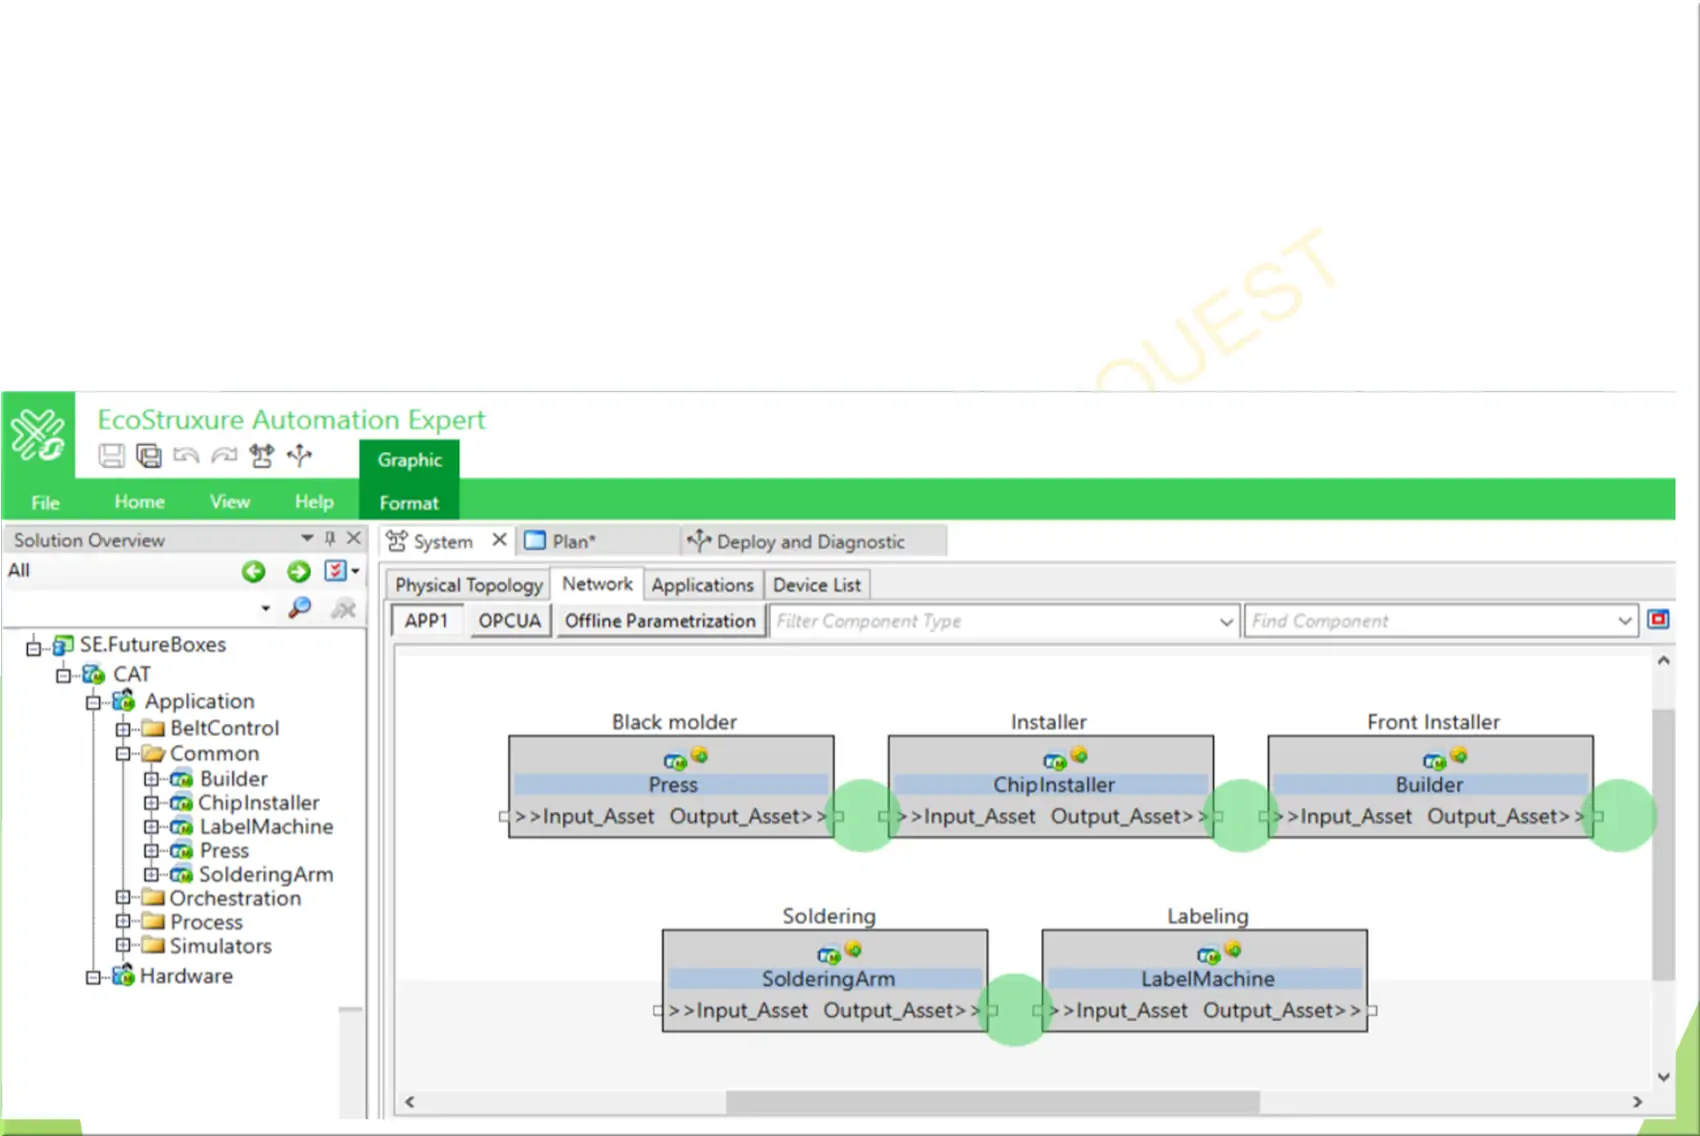Click the System network icon in quick toolbar
This screenshot has height=1136, width=1700.
262,456
